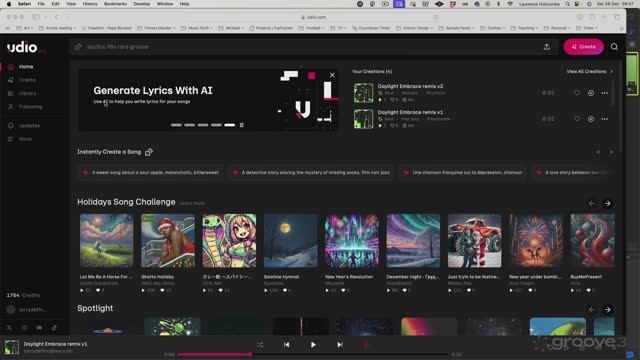Open New Year's Revolution song cover
This screenshot has height=360, width=640.
(x=352, y=240)
